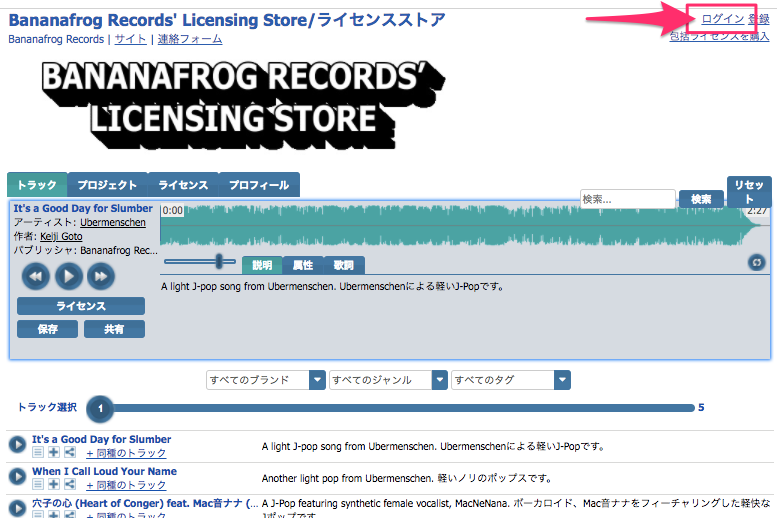Click license list icon under "It's a Good Day for Slumber"
Viewport: 777px width, 518px height.
click(38, 454)
